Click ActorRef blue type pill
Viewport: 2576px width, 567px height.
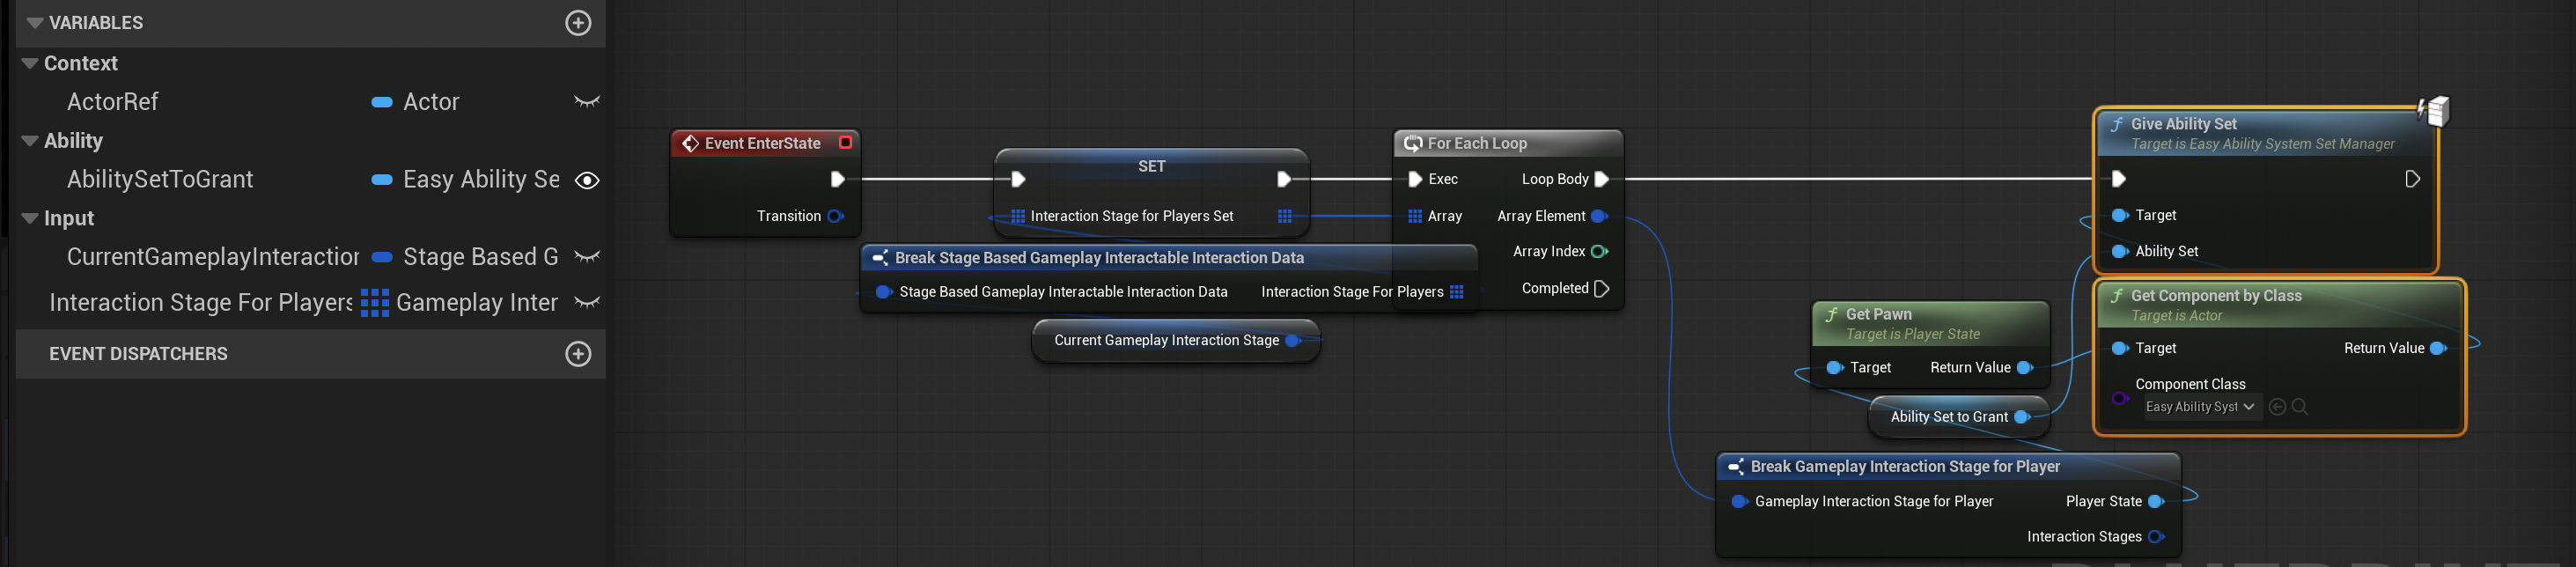(x=381, y=102)
